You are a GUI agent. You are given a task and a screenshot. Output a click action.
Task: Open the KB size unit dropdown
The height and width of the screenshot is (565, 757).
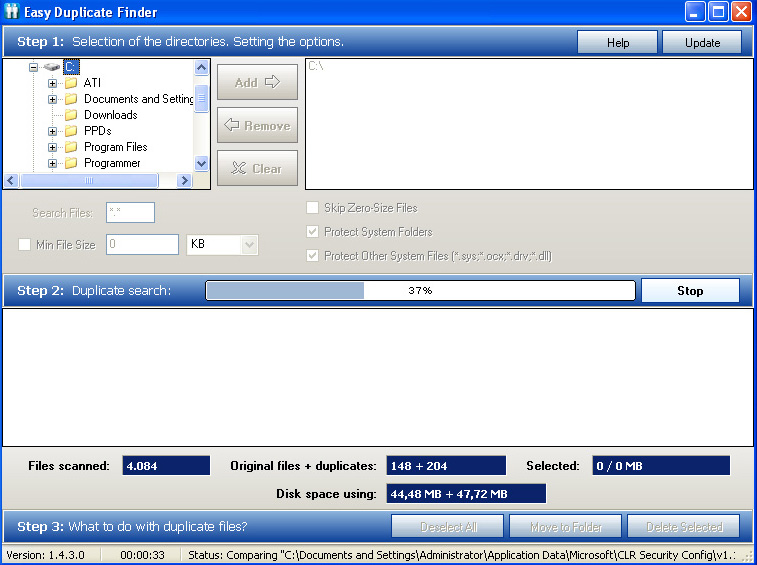click(249, 244)
